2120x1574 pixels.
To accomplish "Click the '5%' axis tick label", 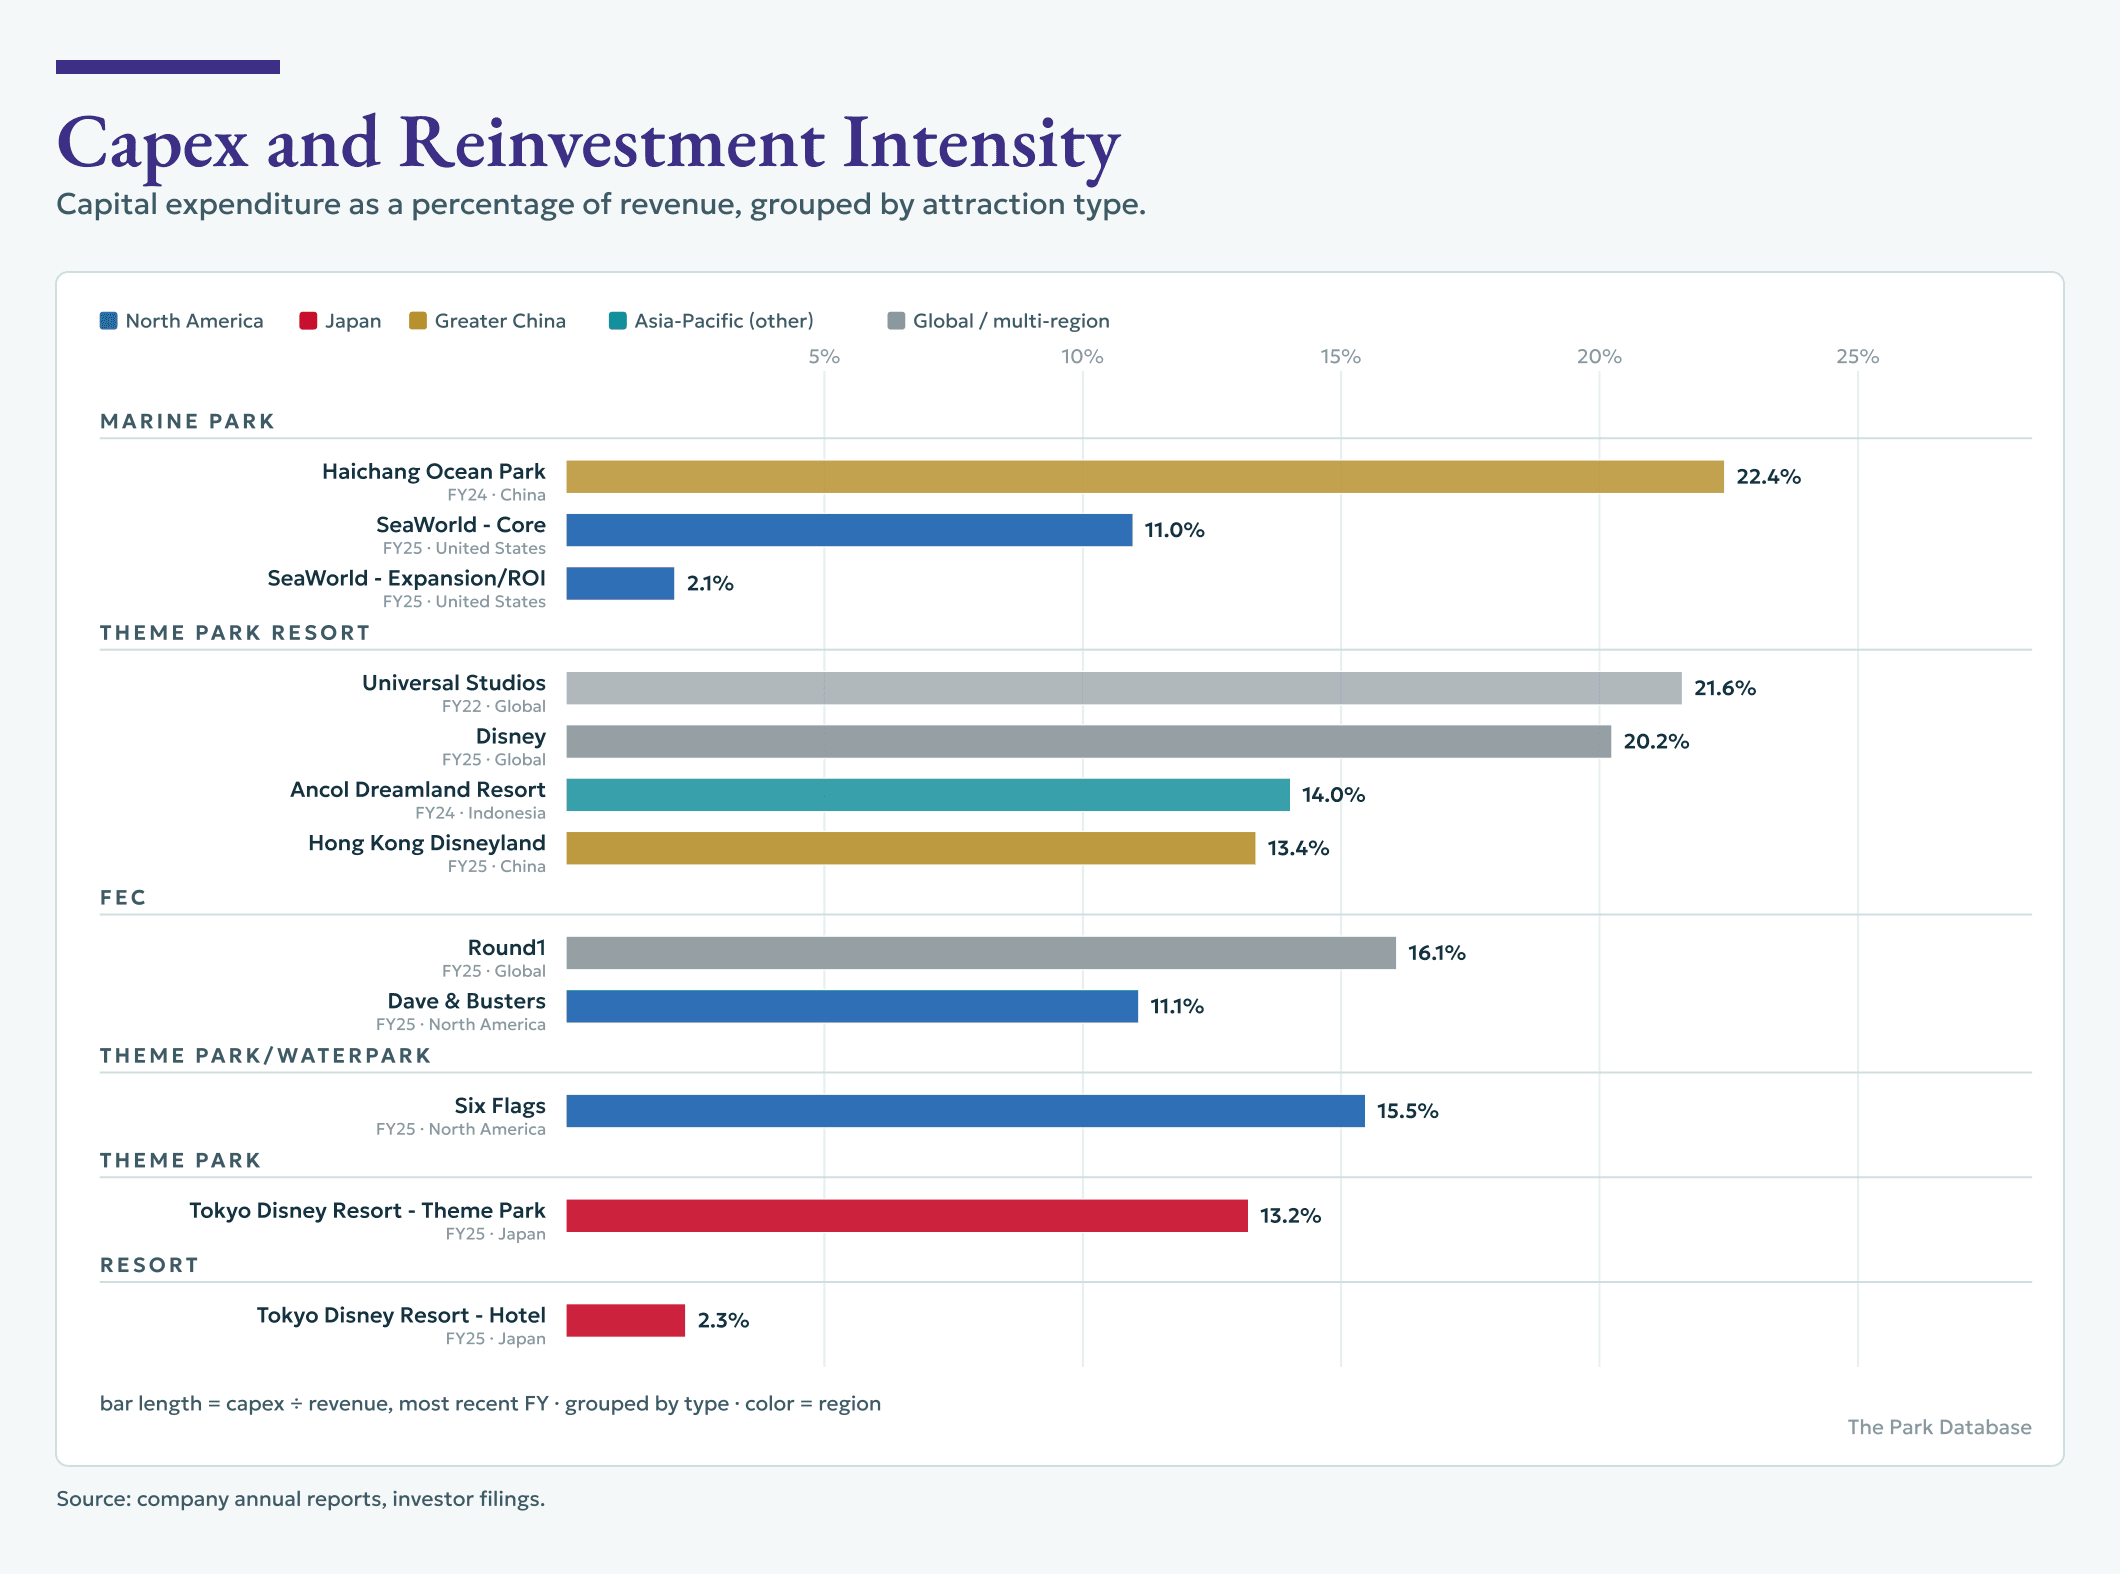I will 824,357.
